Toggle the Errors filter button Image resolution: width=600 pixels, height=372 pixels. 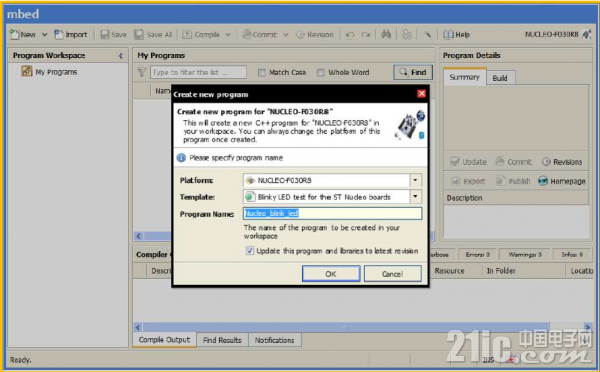pos(477,254)
